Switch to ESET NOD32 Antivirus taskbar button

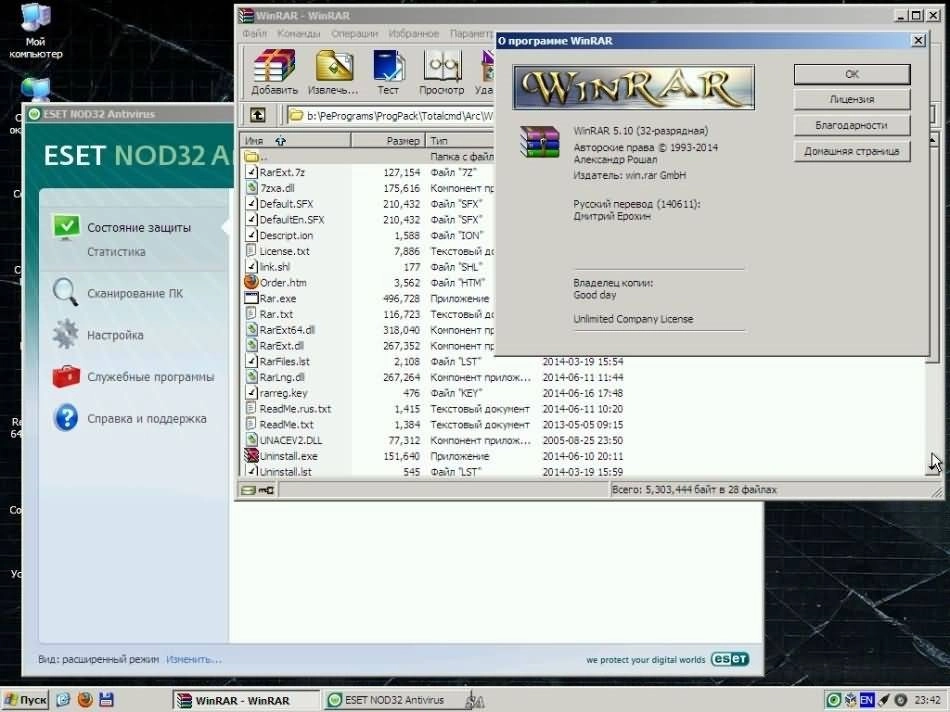pyautogui.click(x=395, y=700)
